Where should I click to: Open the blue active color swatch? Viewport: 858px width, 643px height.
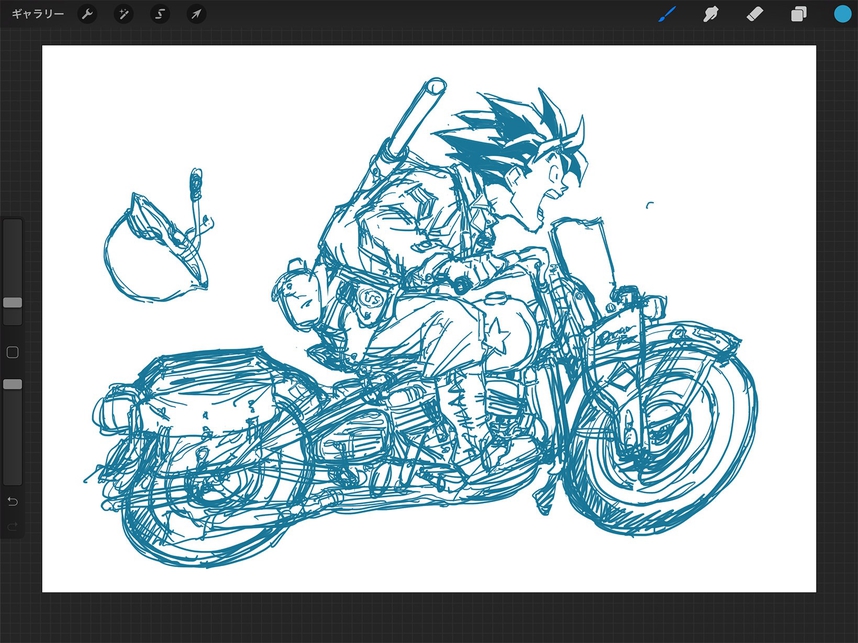[843, 14]
